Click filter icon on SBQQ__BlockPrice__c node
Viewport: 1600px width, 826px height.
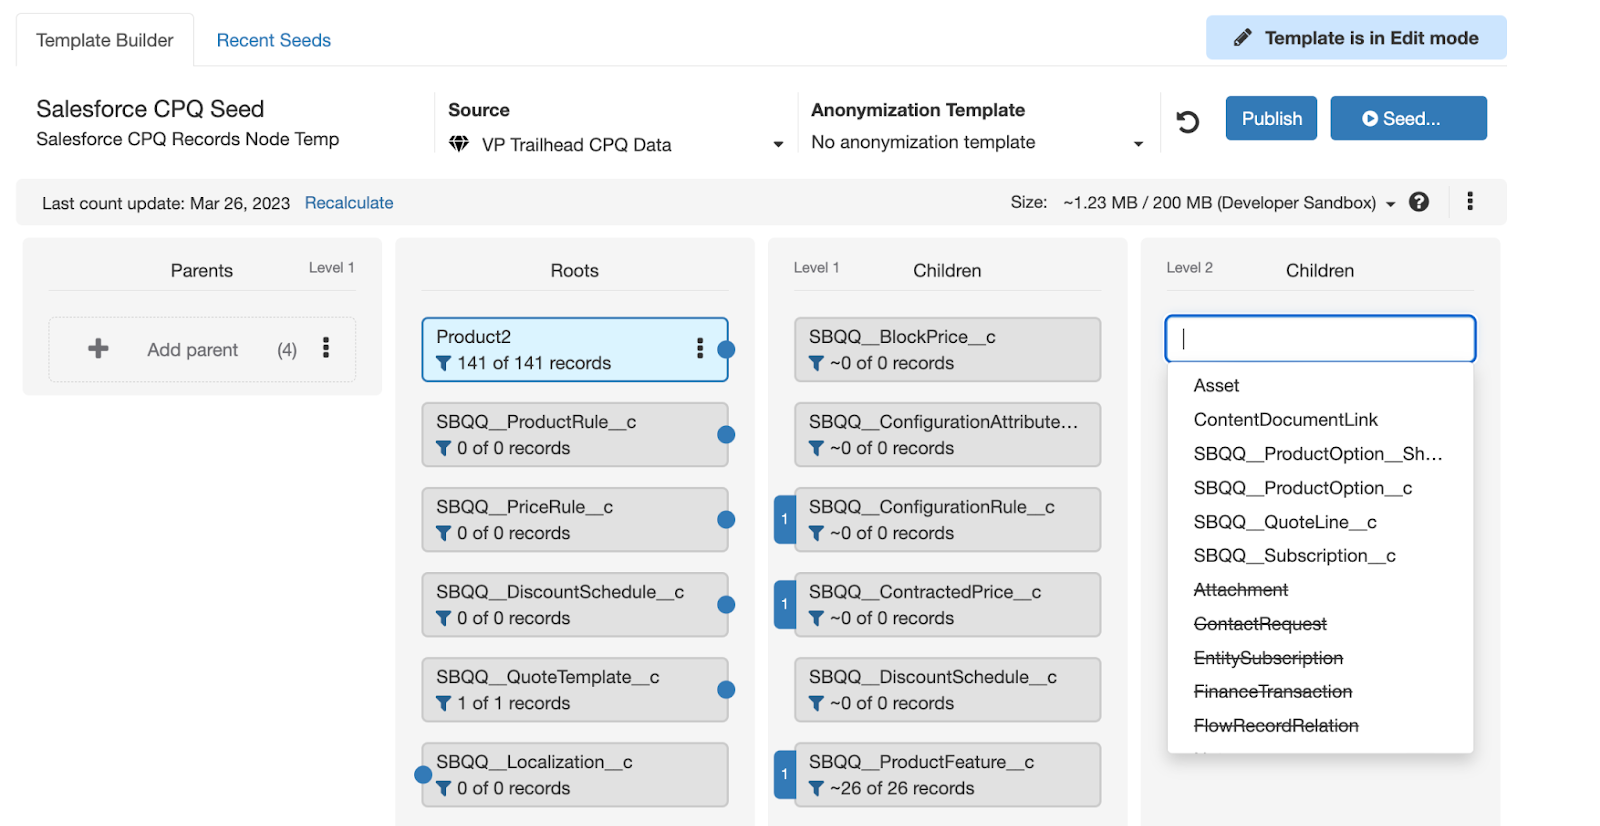[x=817, y=363]
